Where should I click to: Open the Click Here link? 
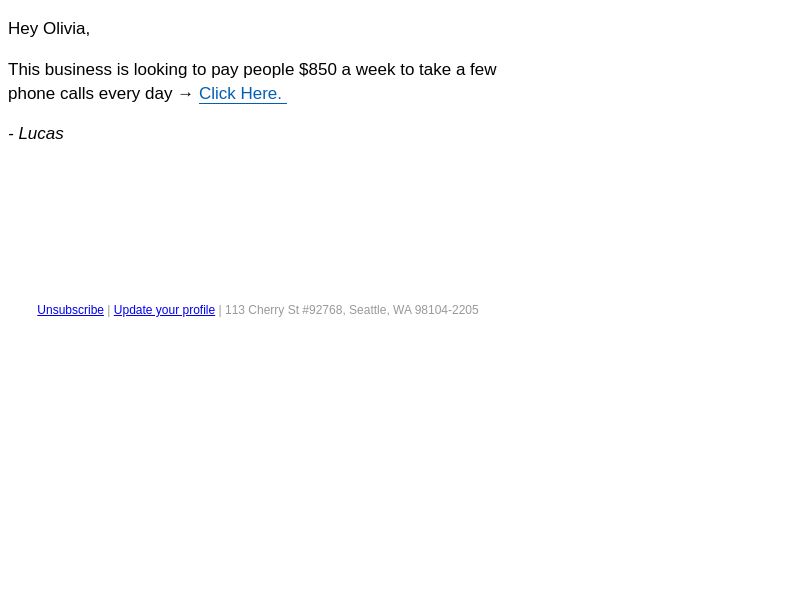(x=242, y=94)
